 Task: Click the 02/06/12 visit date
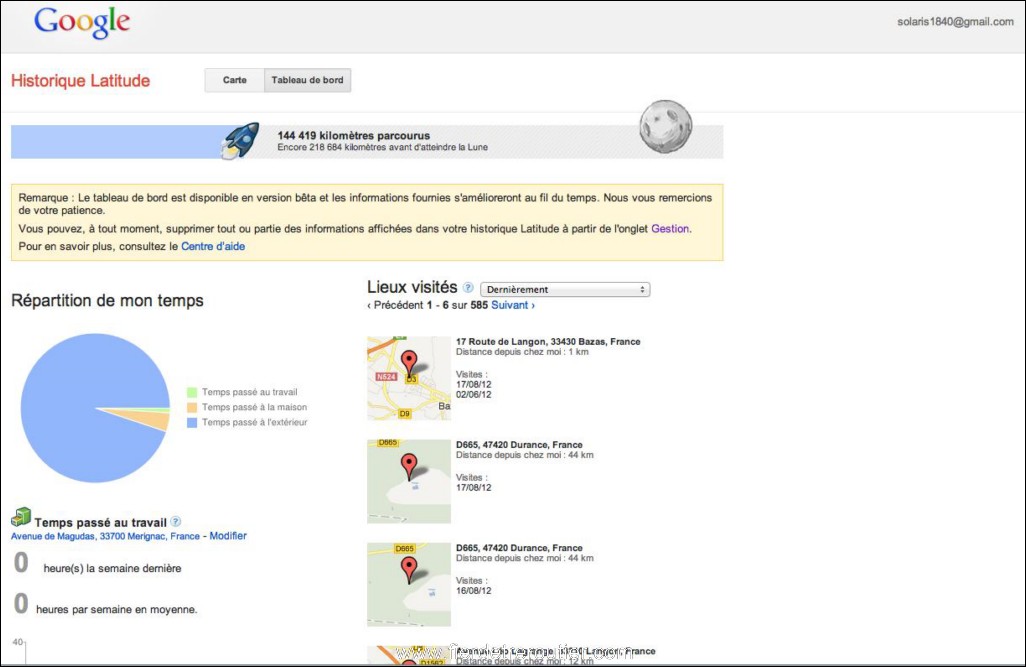tap(474, 395)
